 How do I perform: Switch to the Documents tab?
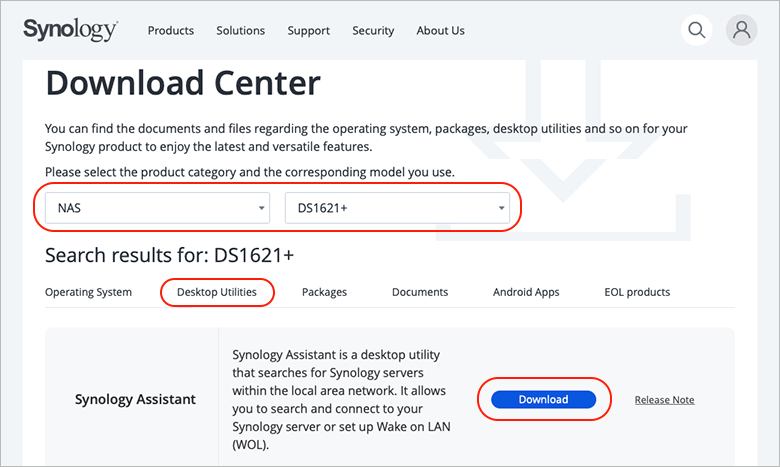(x=420, y=292)
